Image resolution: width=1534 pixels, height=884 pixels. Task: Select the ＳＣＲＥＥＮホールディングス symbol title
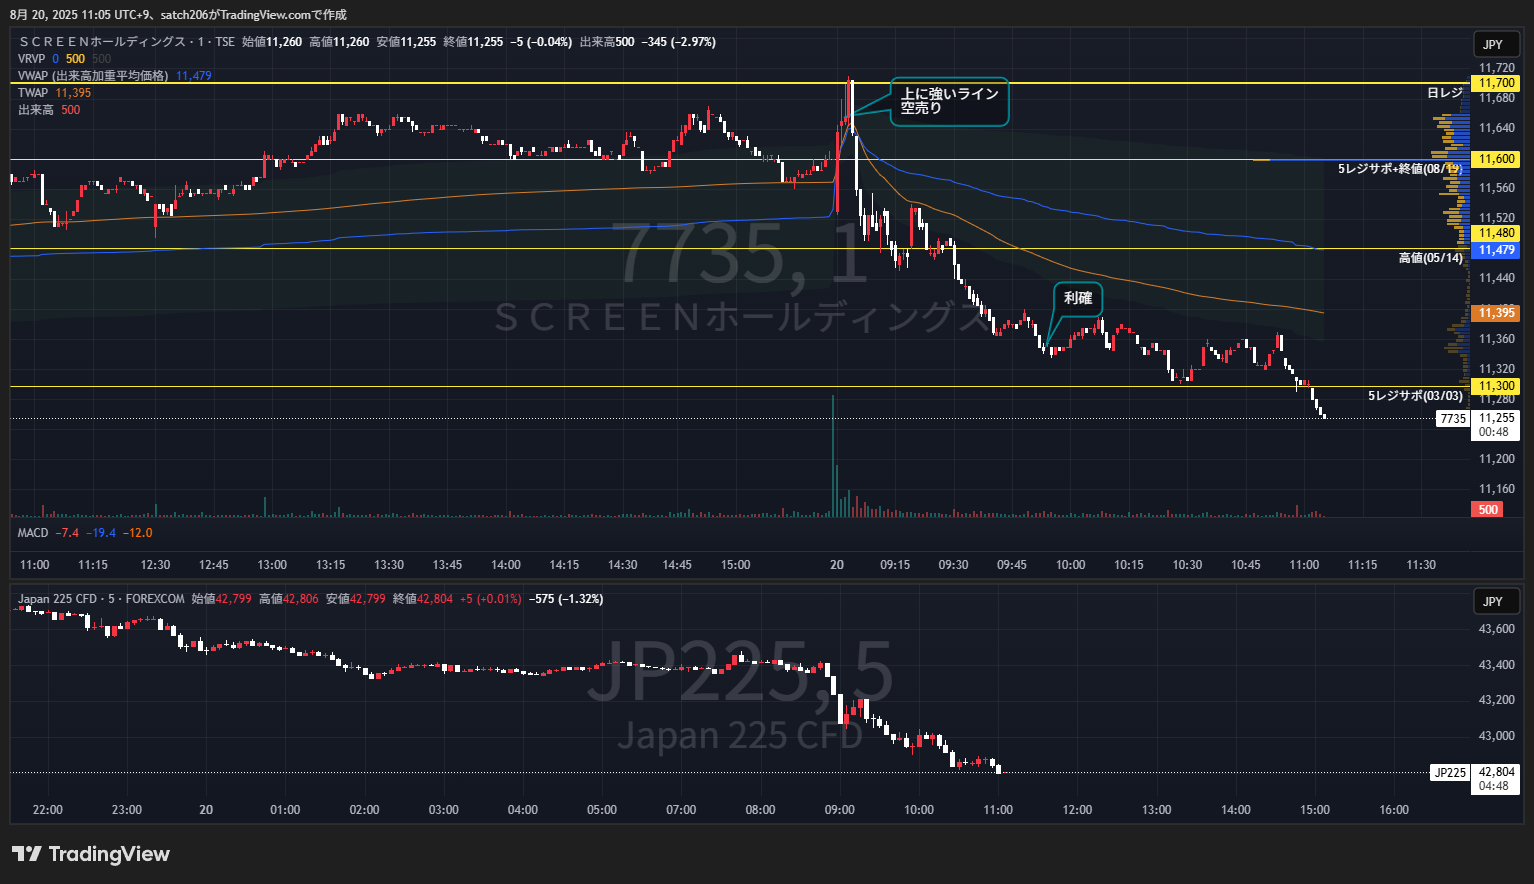127,42
